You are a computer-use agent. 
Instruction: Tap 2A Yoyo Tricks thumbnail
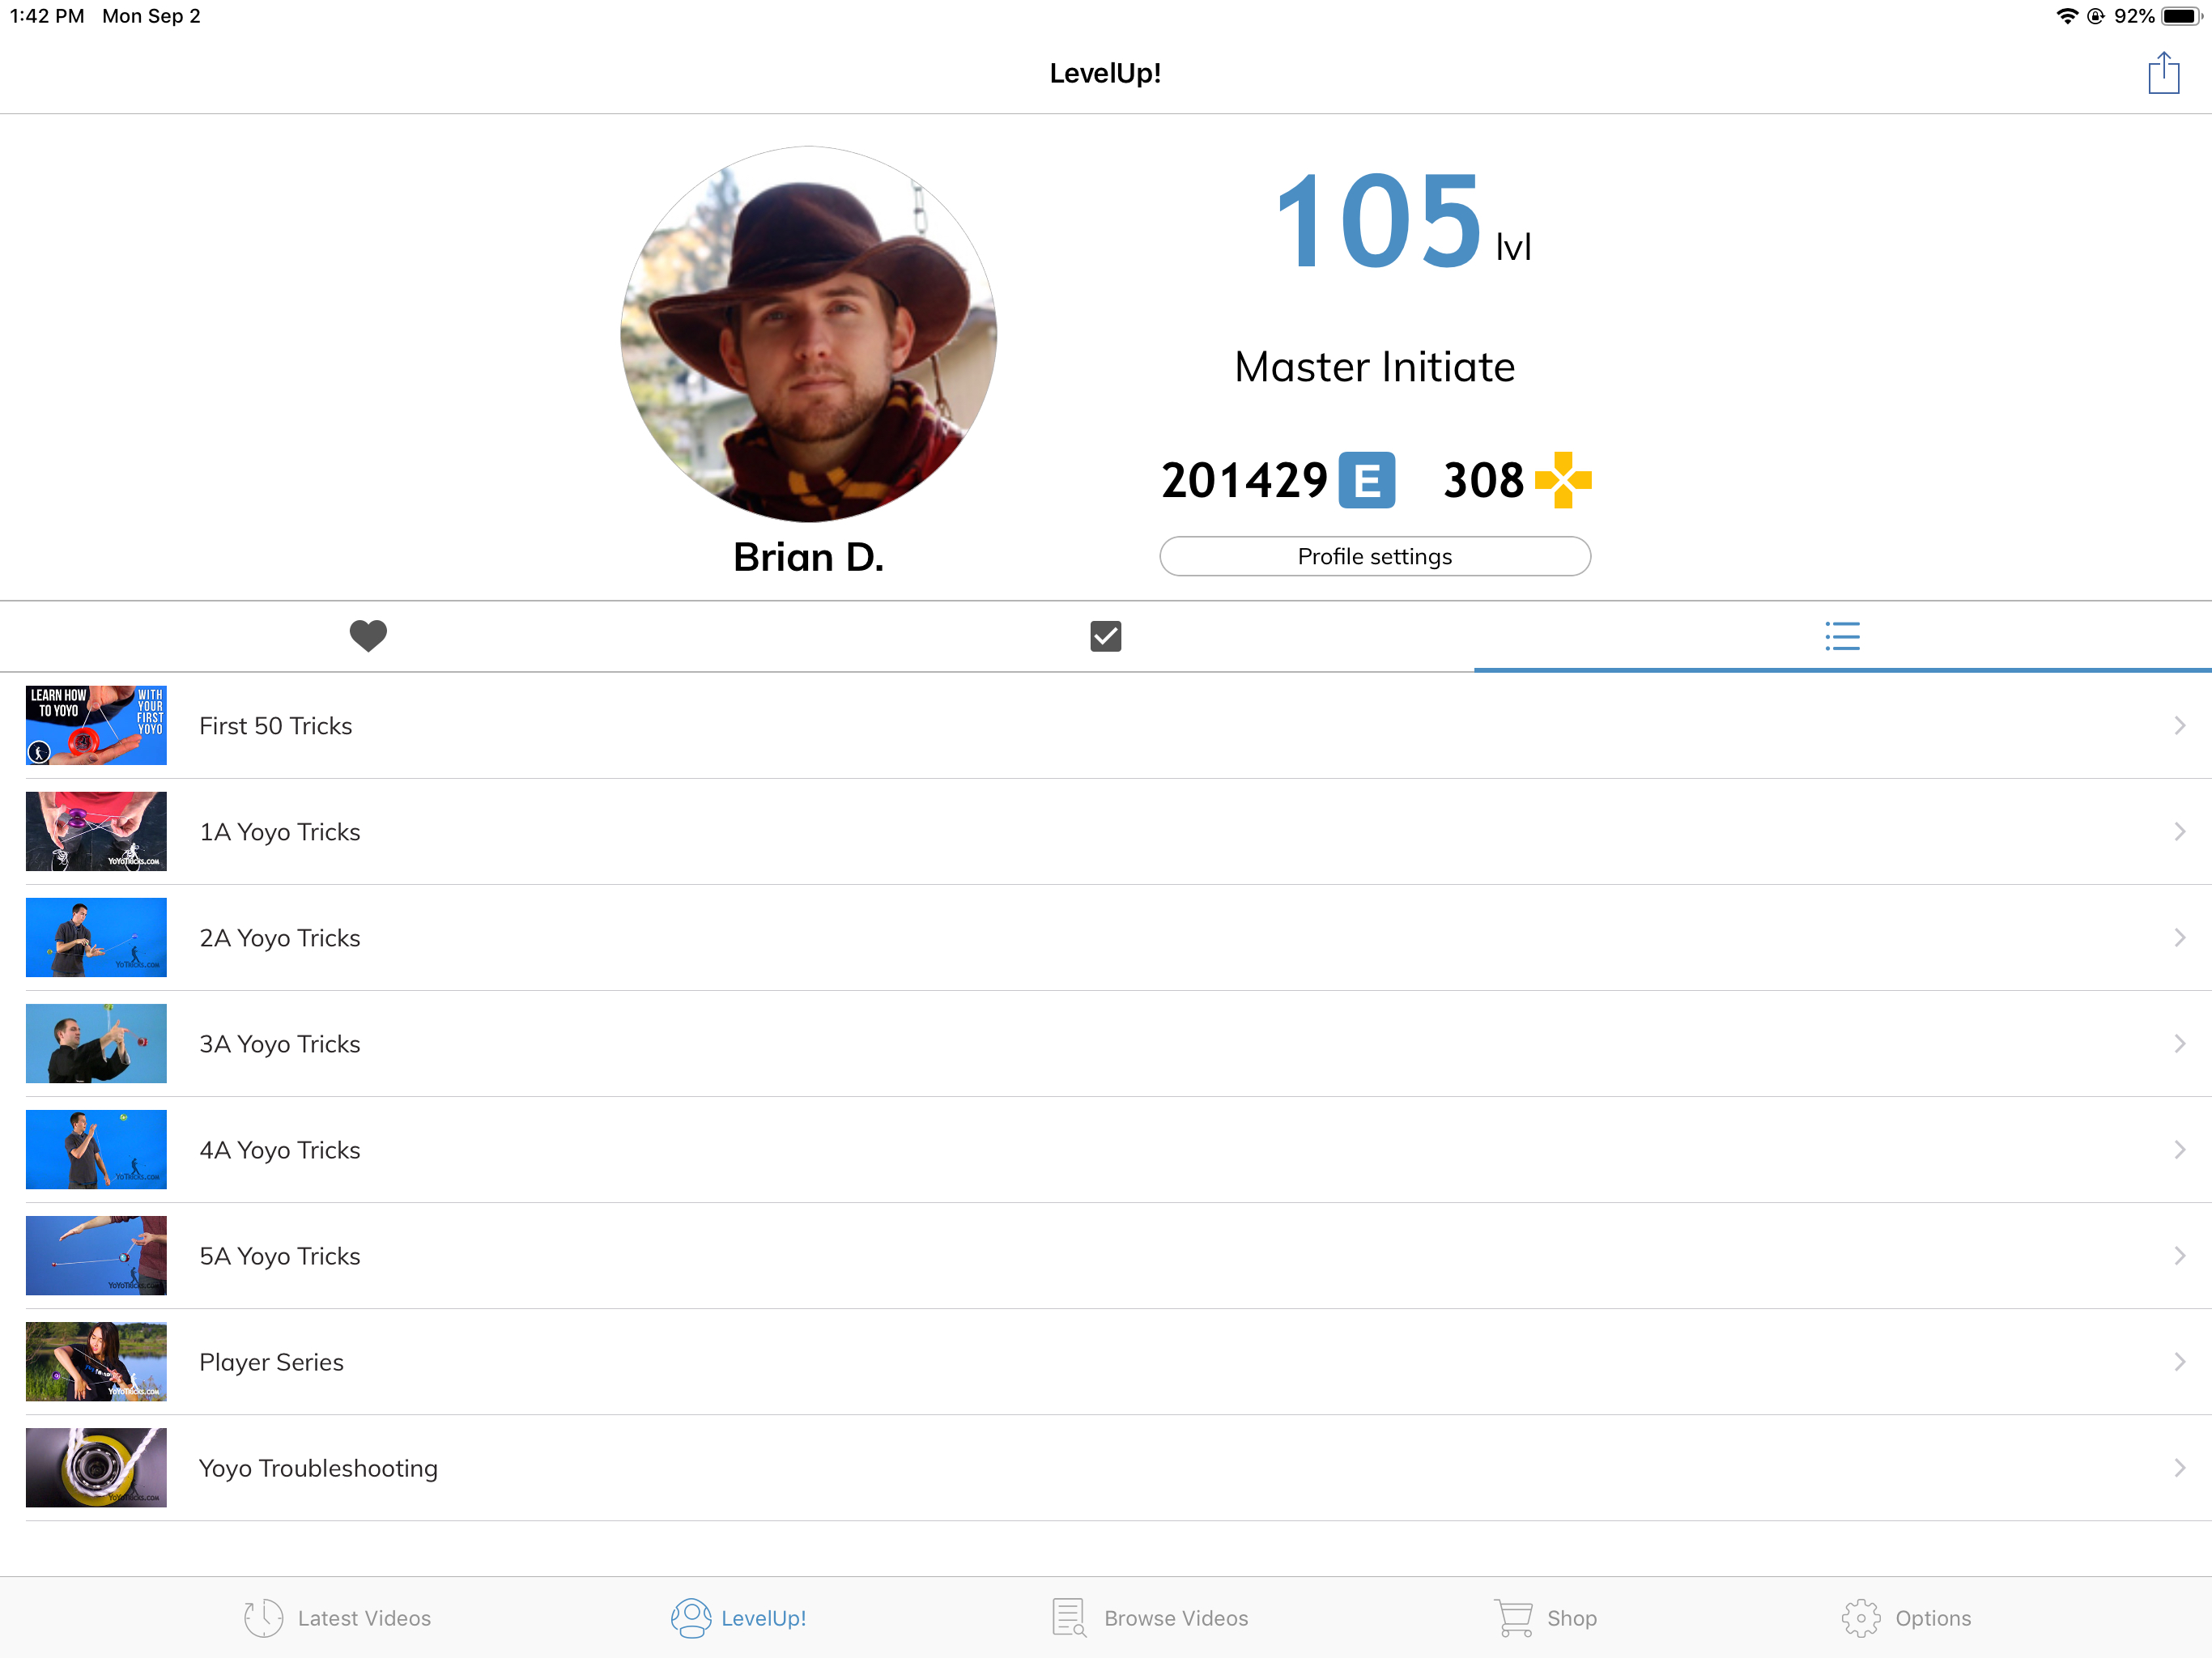click(x=96, y=937)
